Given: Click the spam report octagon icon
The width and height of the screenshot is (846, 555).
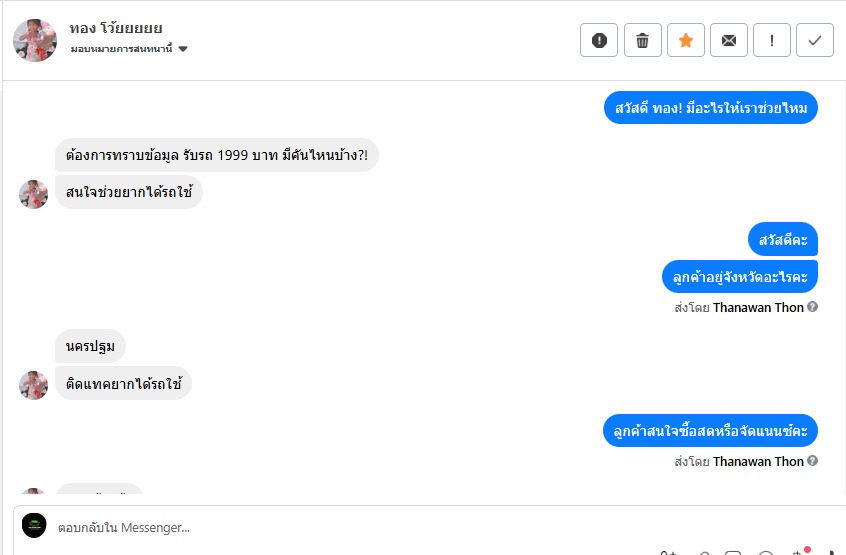Looking at the screenshot, I should tap(599, 40).
